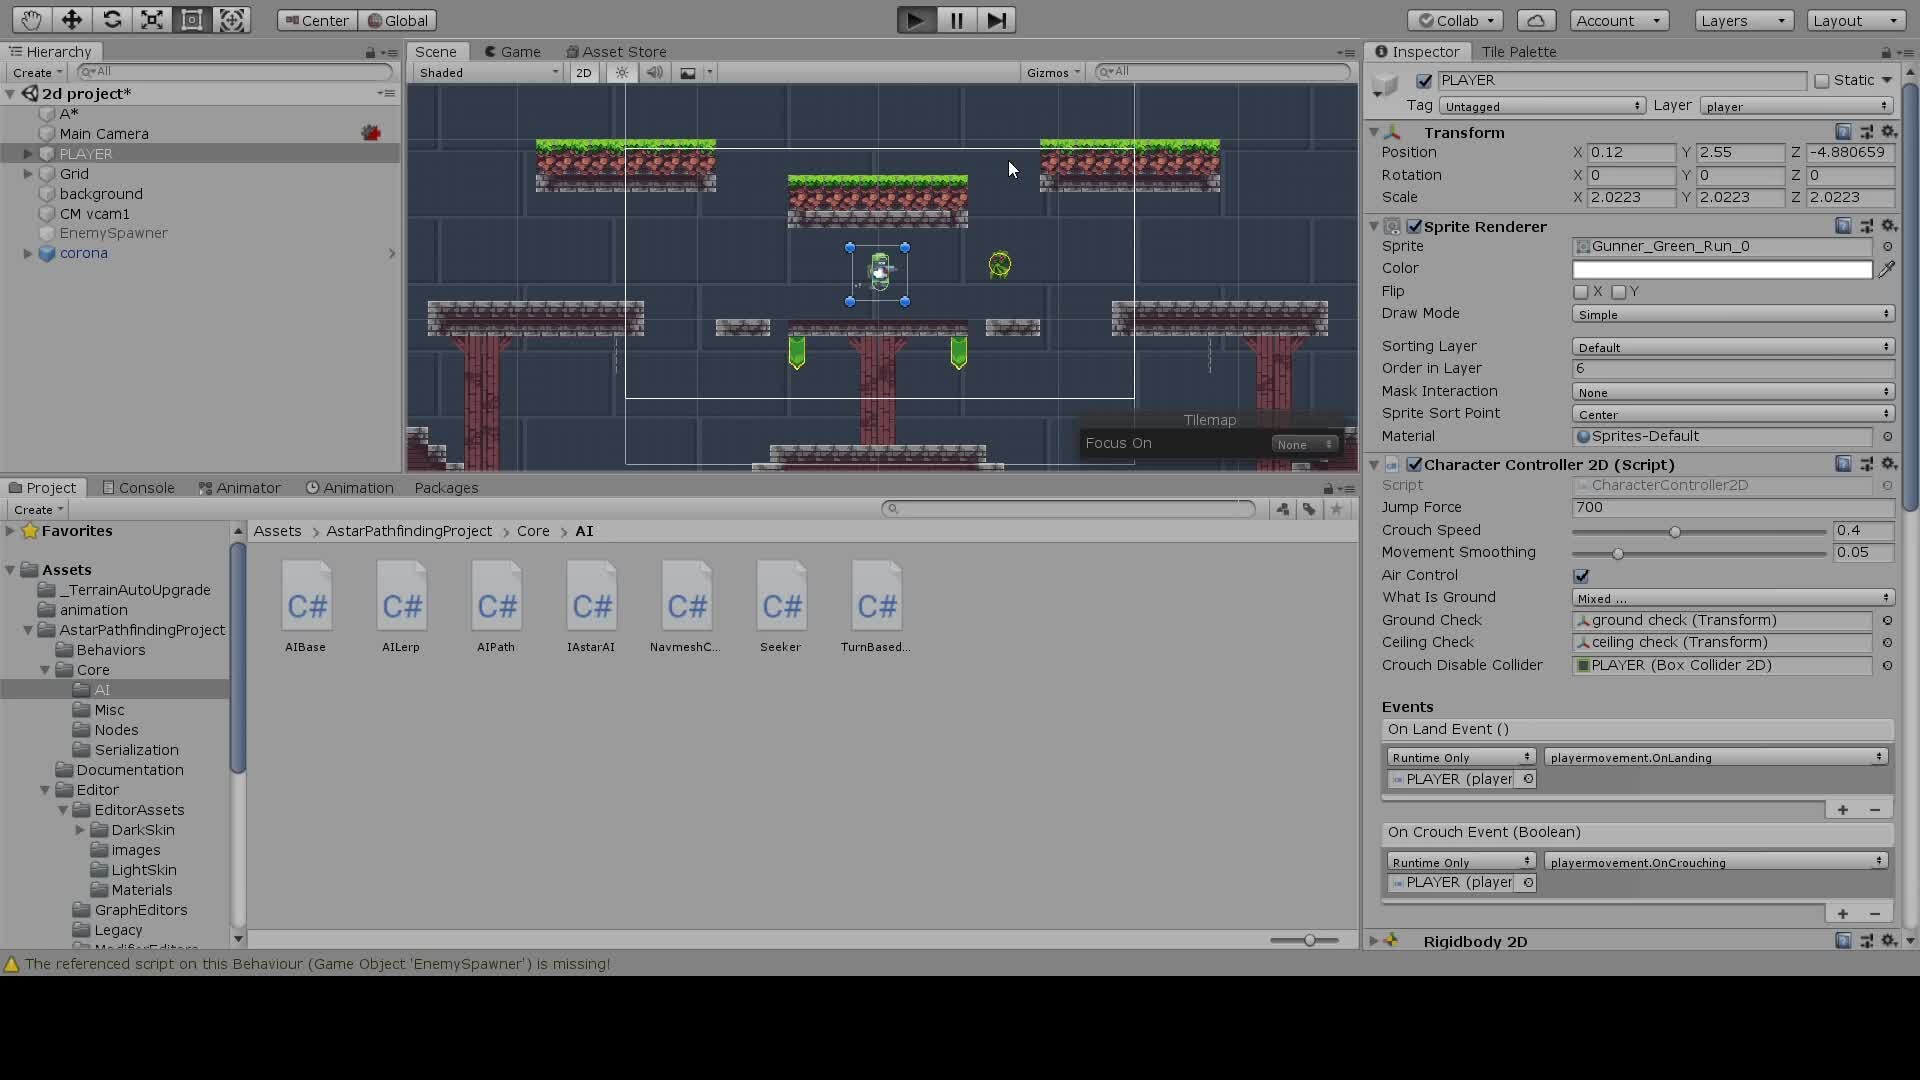
Task: Click the Account button
Action: (1617, 19)
